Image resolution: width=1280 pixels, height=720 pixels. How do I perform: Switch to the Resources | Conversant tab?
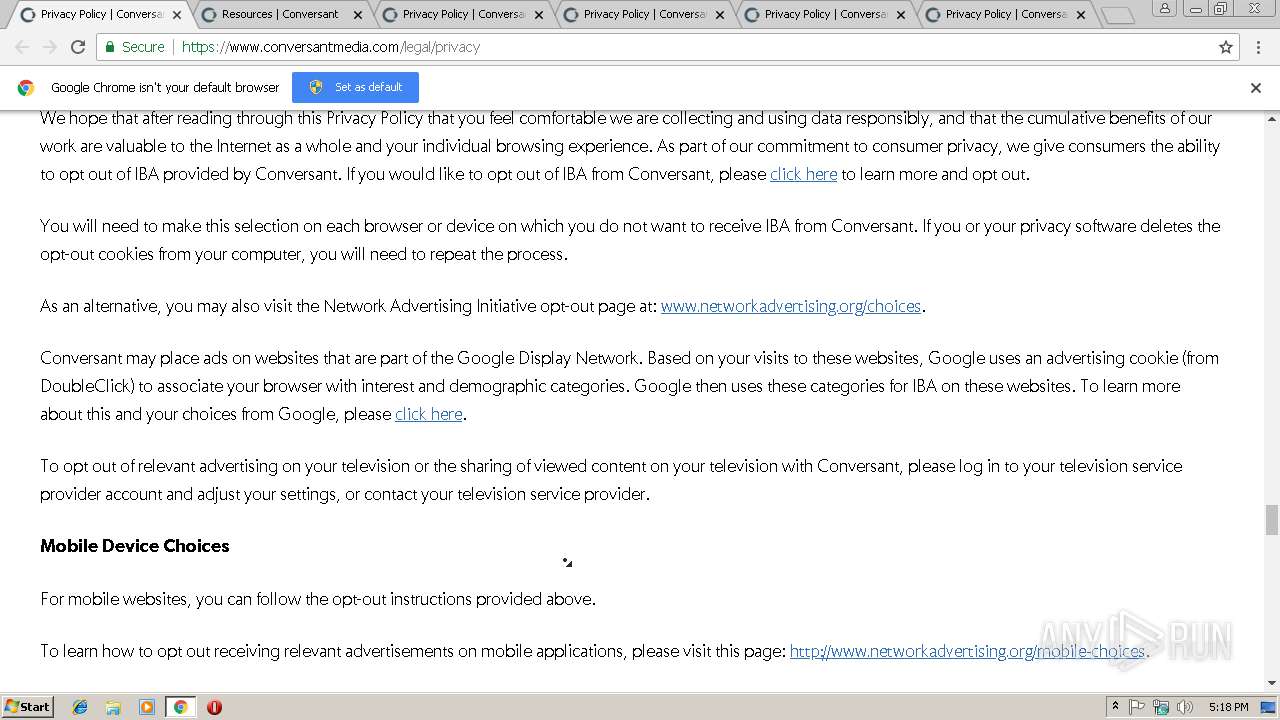point(280,14)
